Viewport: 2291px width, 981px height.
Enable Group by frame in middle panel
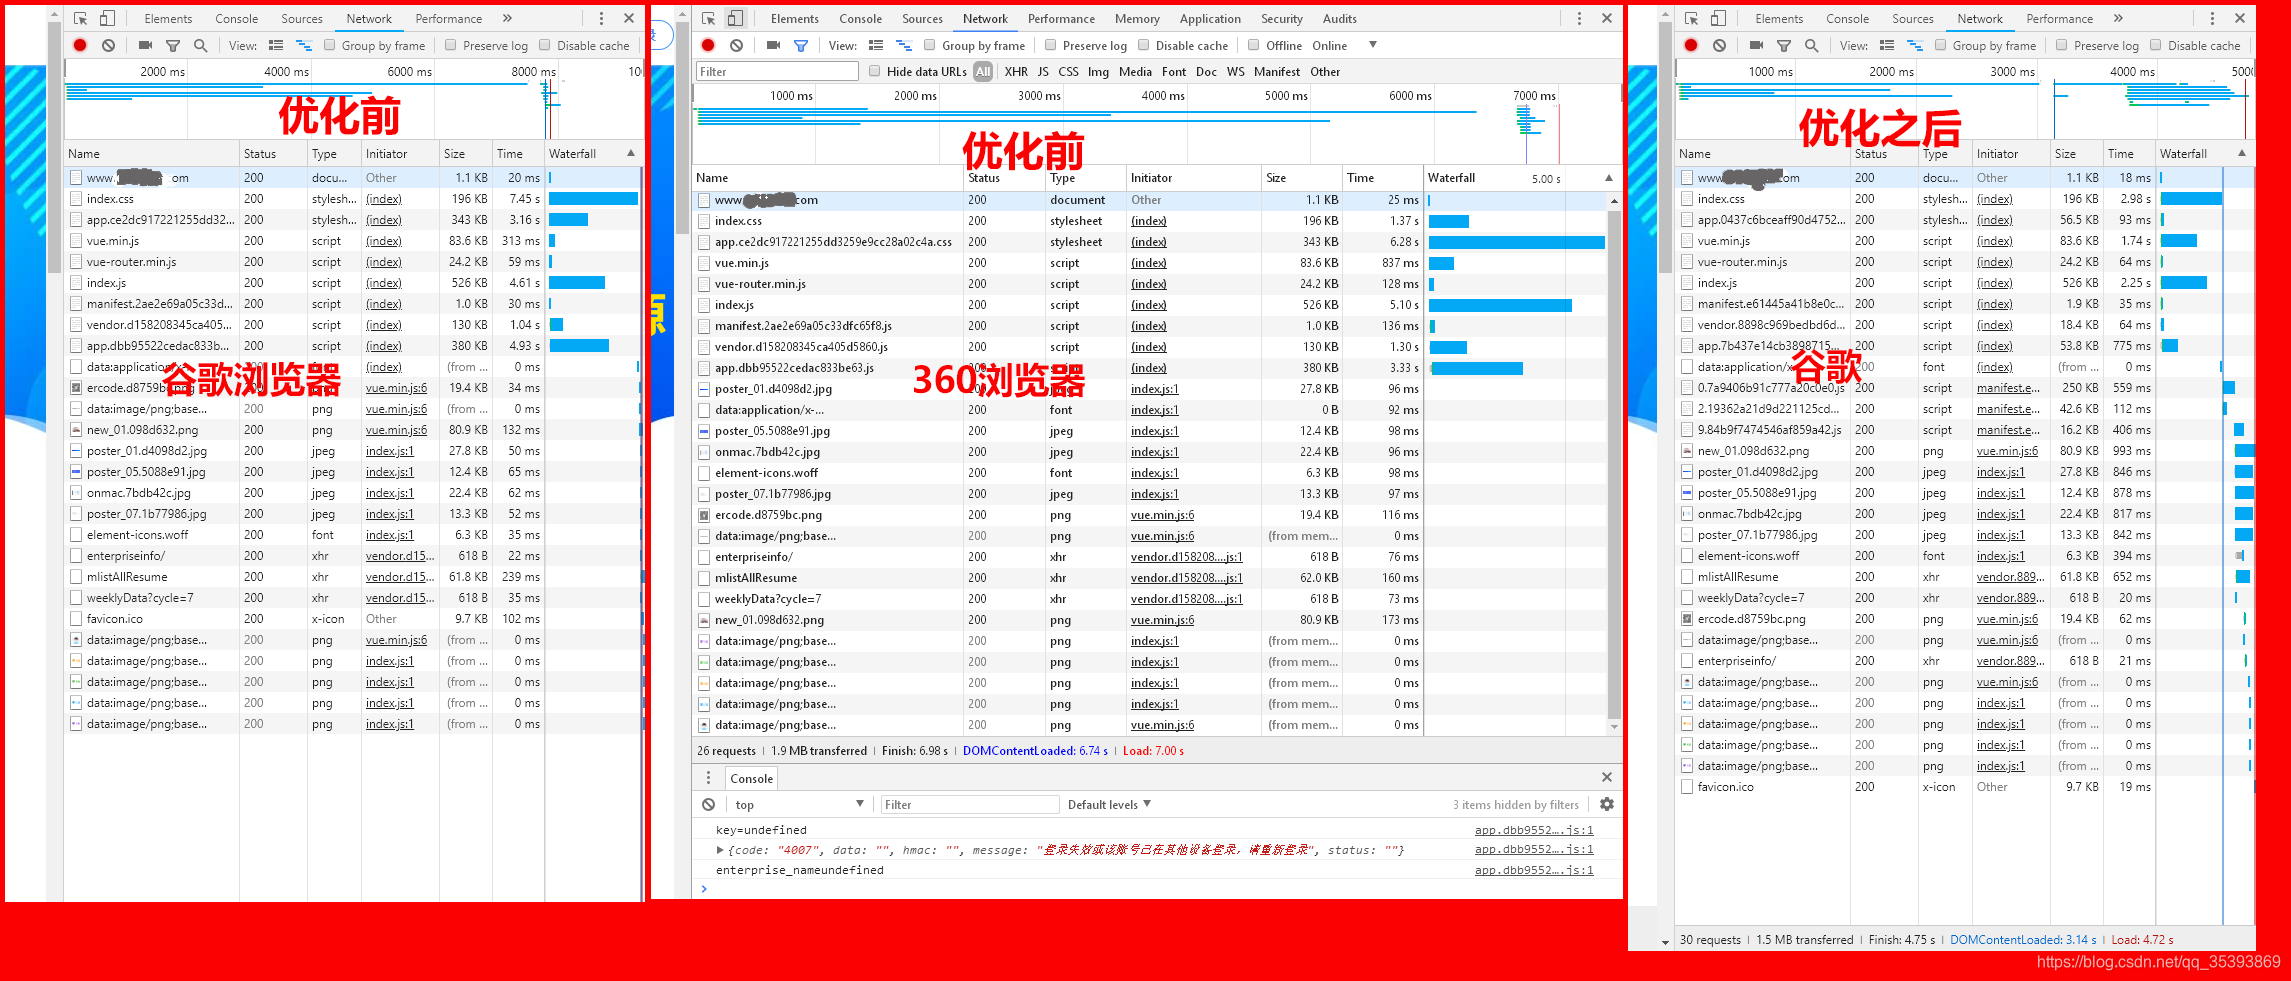pyautogui.click(x=930, y=45)
